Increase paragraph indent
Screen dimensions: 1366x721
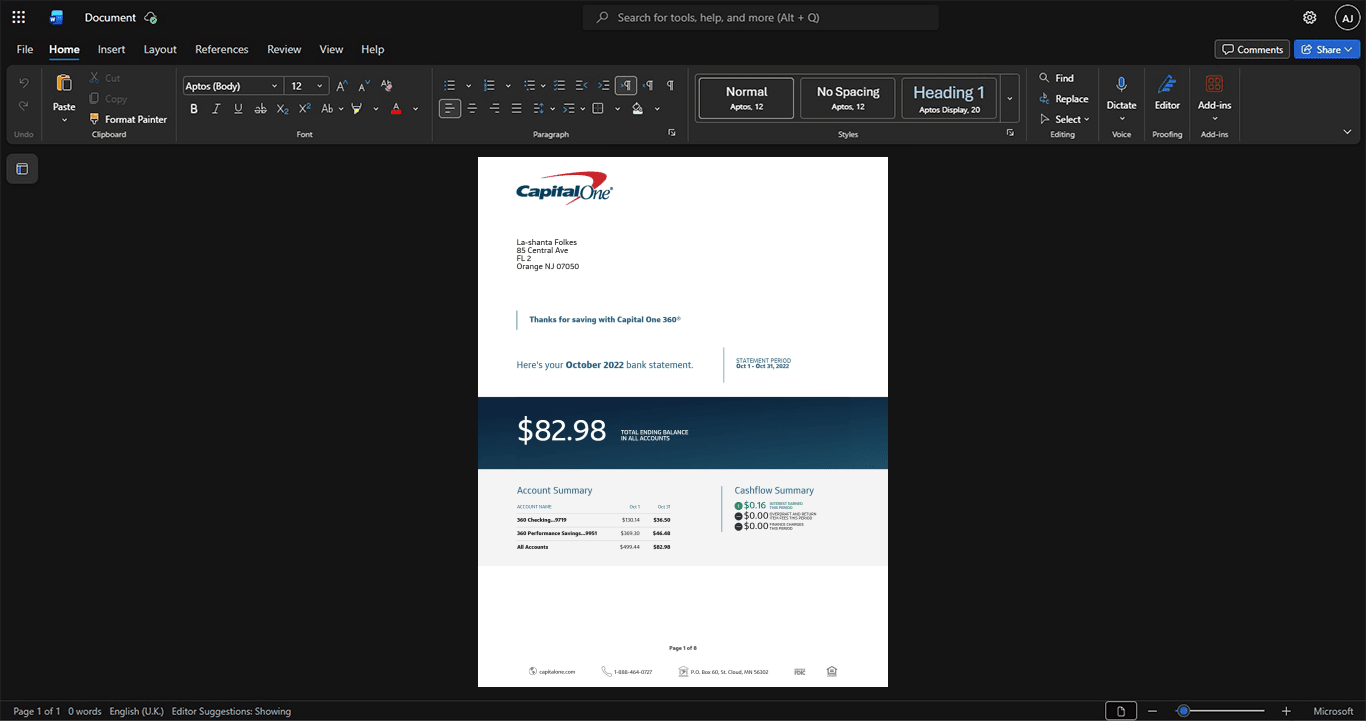tap(603, 86)
